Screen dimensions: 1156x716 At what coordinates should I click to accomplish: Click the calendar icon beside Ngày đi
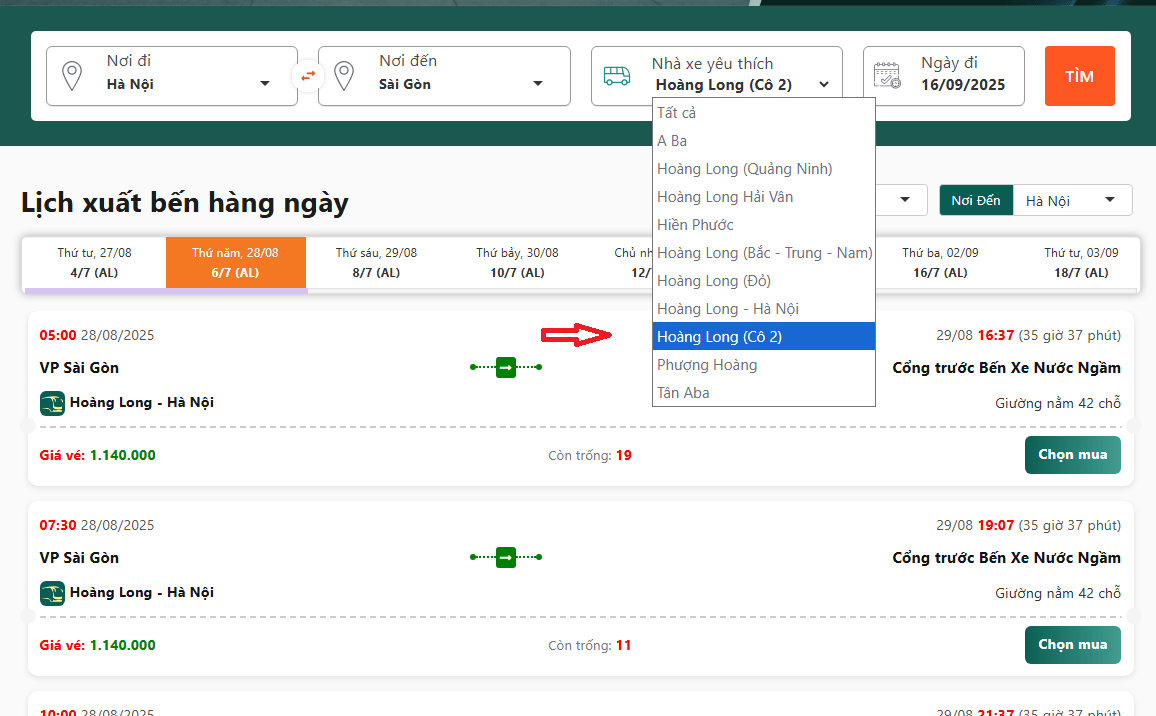click(887, 76)
